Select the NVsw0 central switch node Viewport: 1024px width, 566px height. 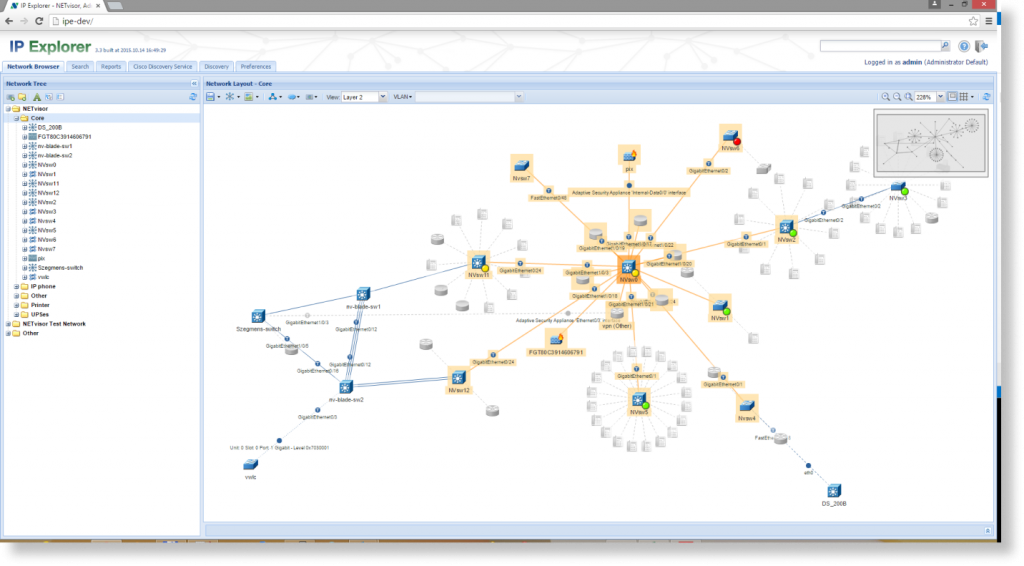pyautogui.click(x=628, y=268)
